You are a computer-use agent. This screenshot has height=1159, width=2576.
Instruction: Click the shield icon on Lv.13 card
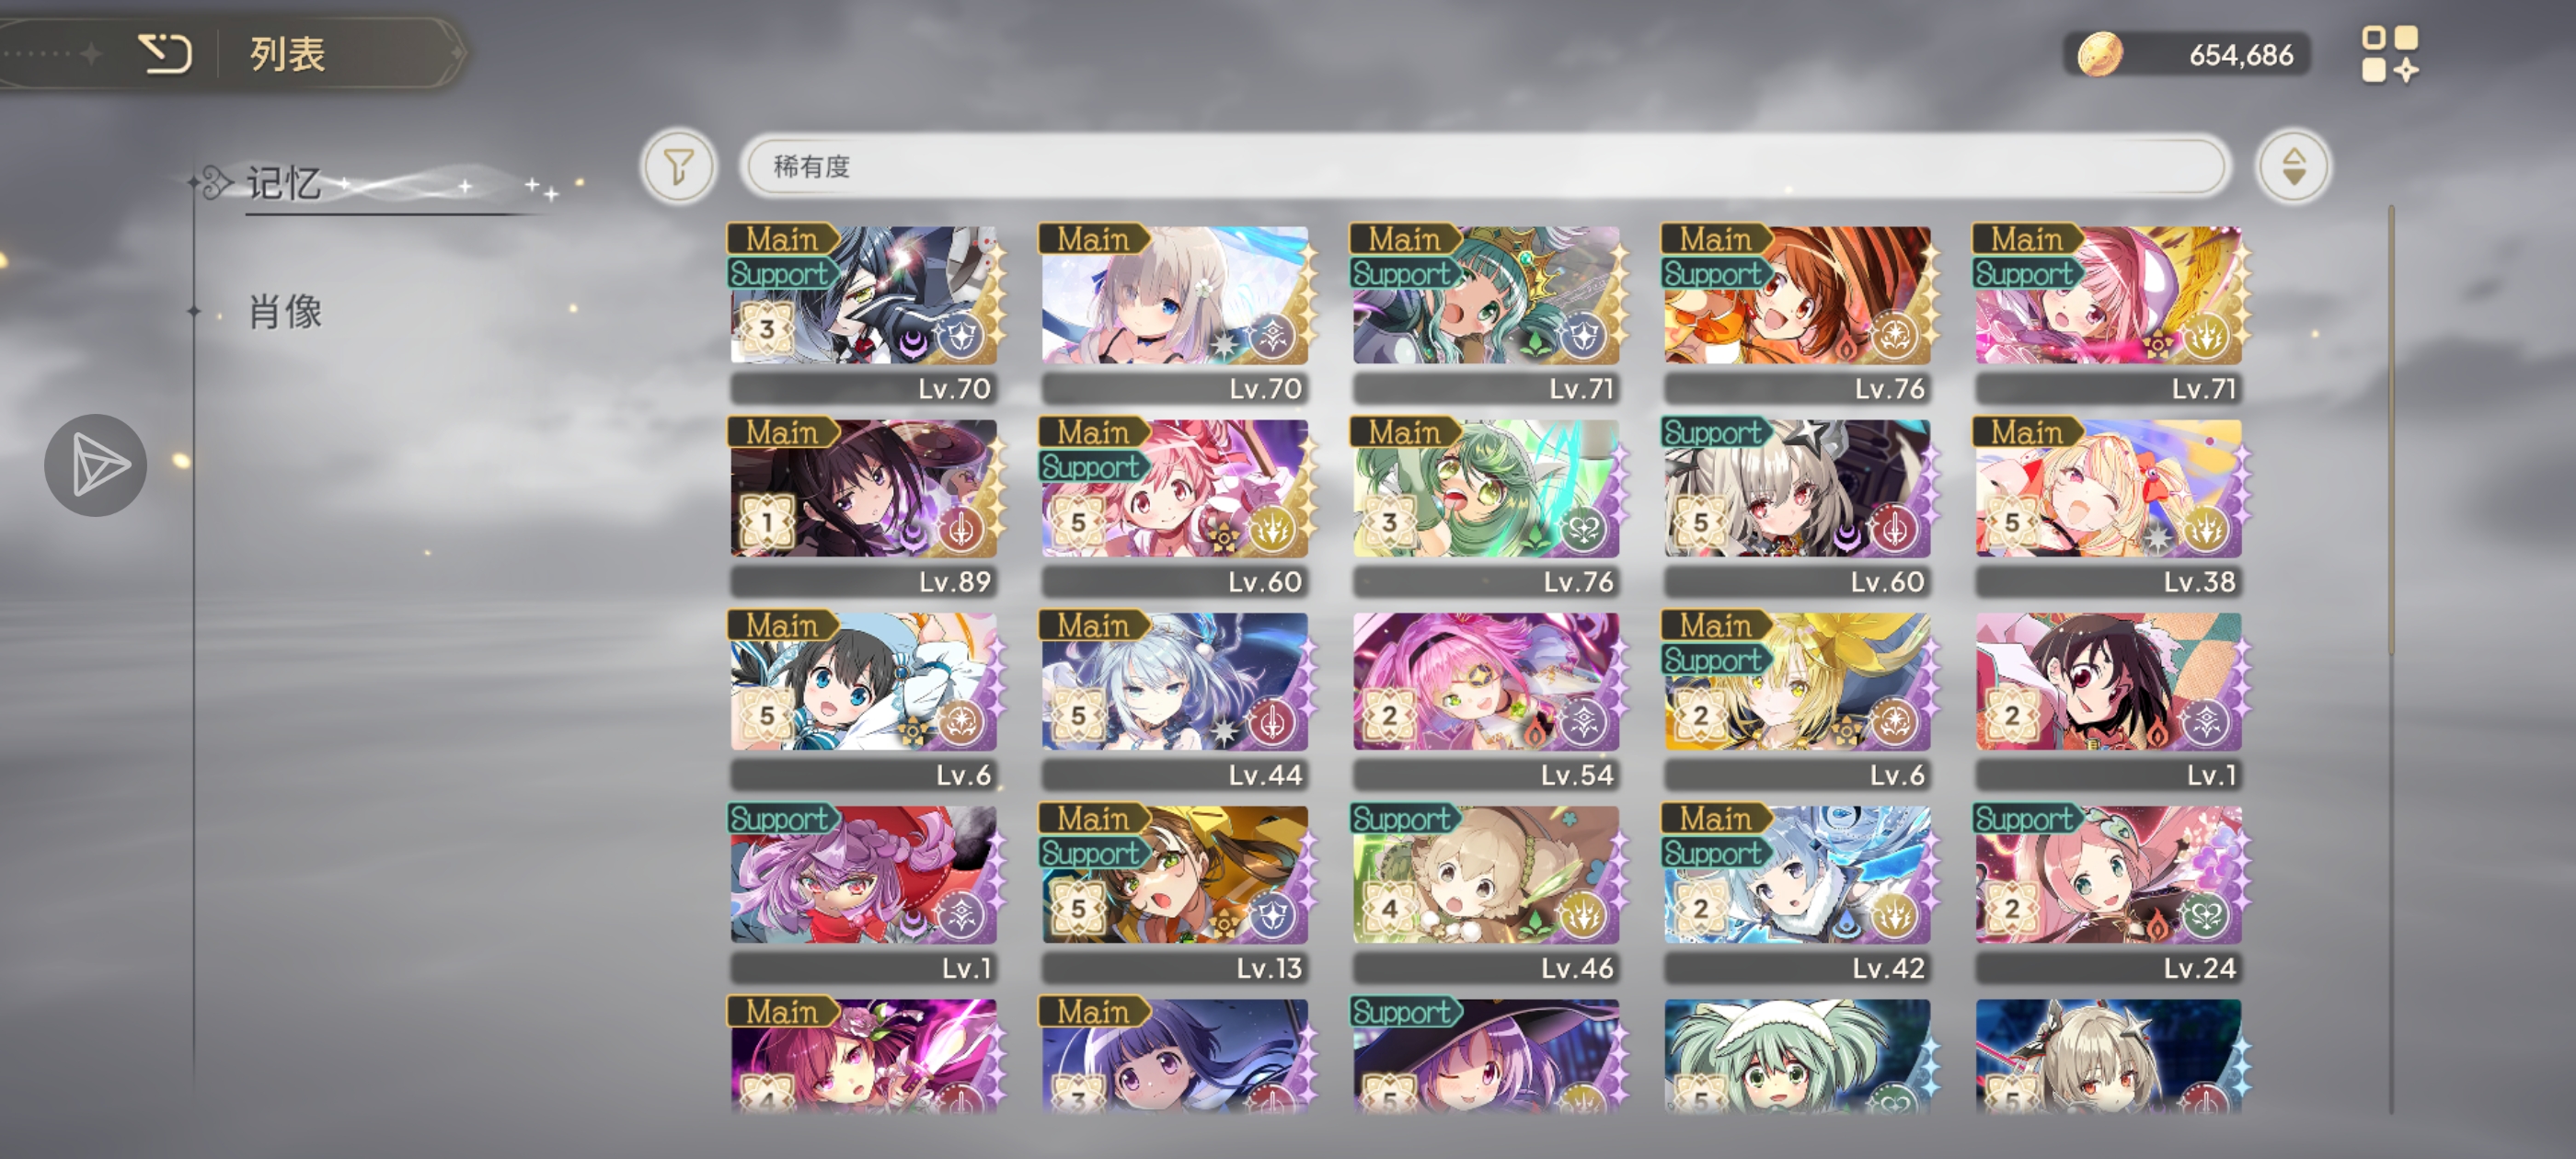pos(1272,915)
